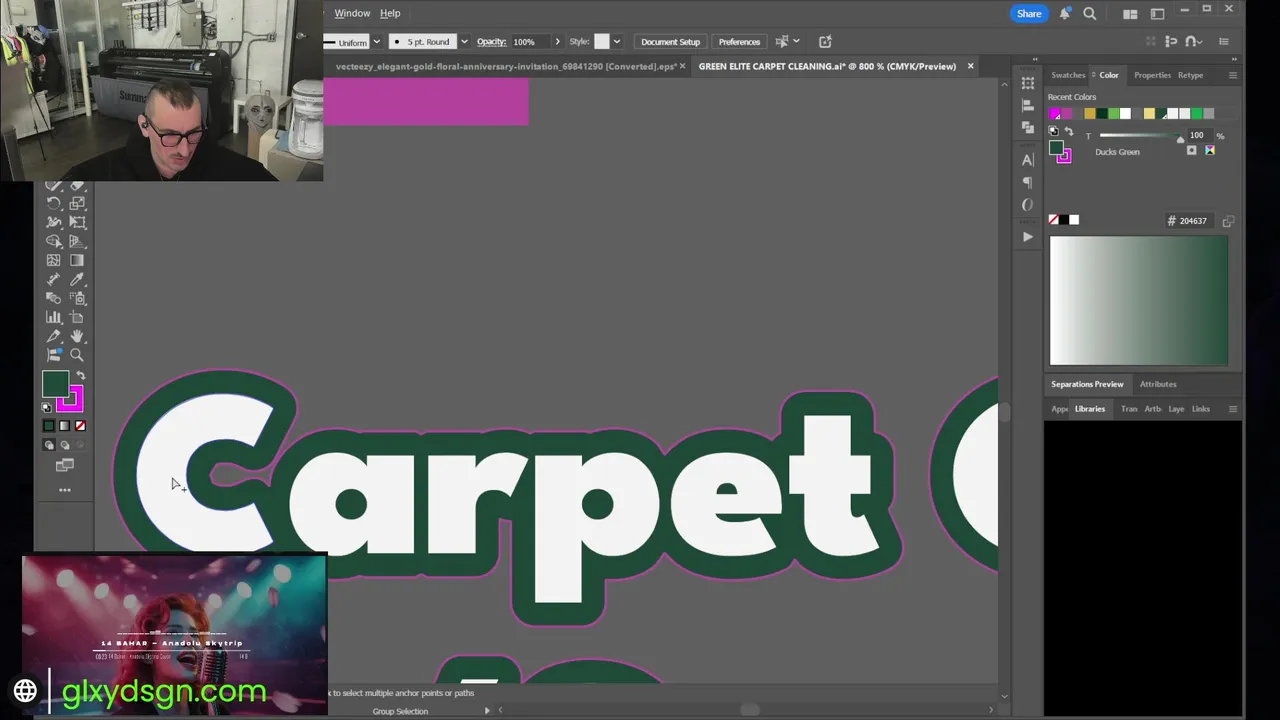Select the Perspective Grid tool
Screen dimensions: 1280x720
[77, 241]
